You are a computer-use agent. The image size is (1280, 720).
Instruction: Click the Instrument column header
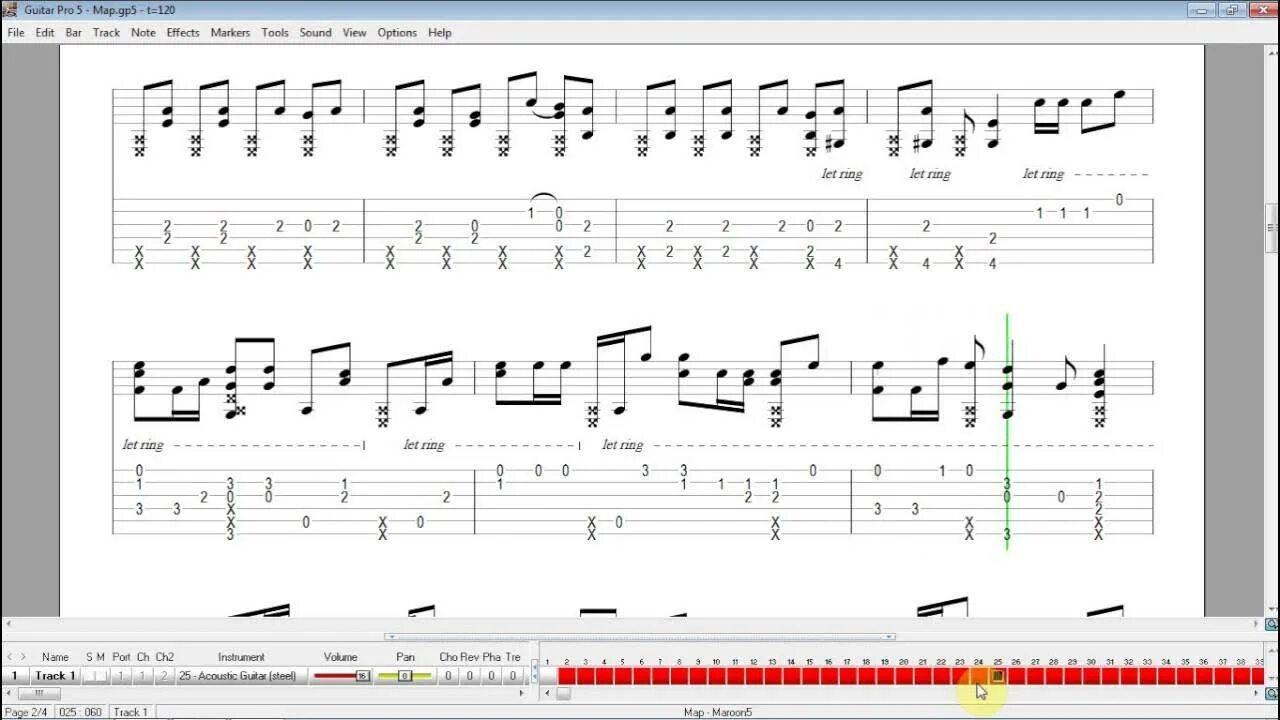[241, 657]
